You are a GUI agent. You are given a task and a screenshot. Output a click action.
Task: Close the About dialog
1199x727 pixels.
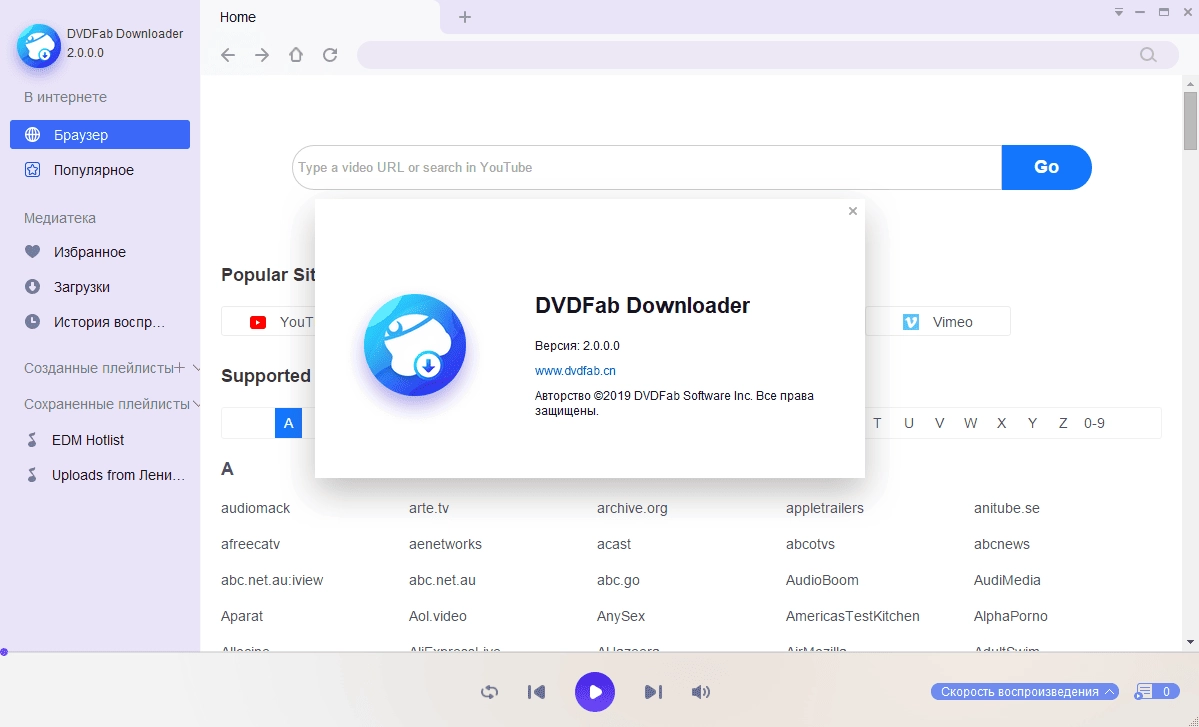pos(853,211)
